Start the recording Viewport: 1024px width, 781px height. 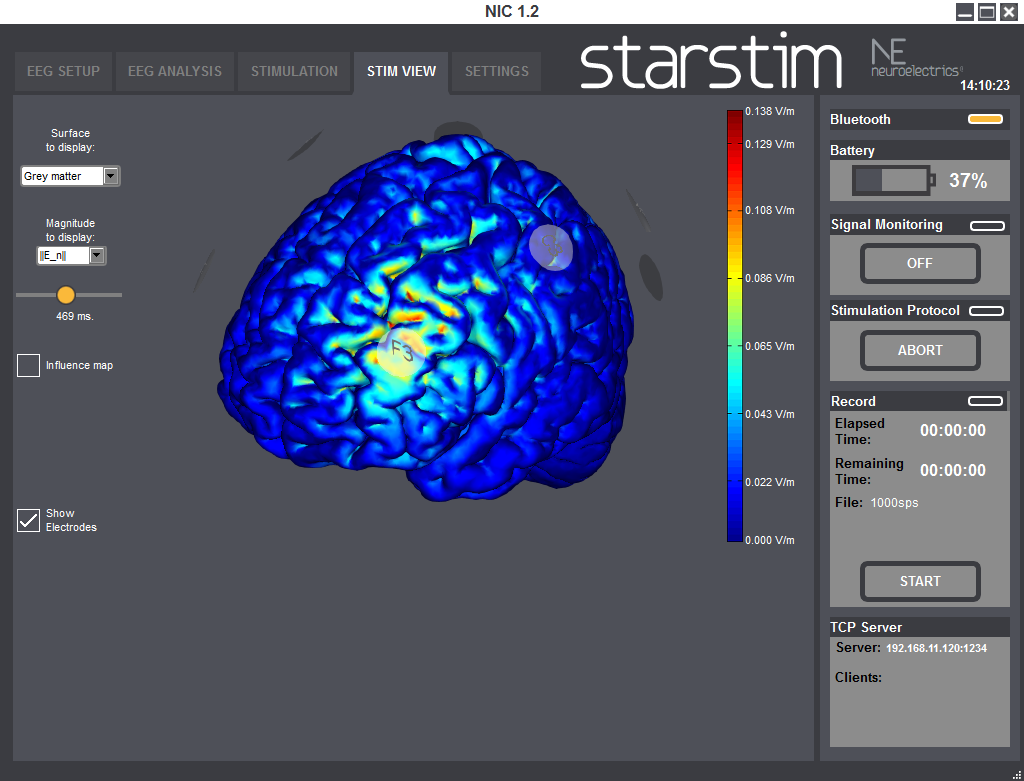(x=920, y=581)
